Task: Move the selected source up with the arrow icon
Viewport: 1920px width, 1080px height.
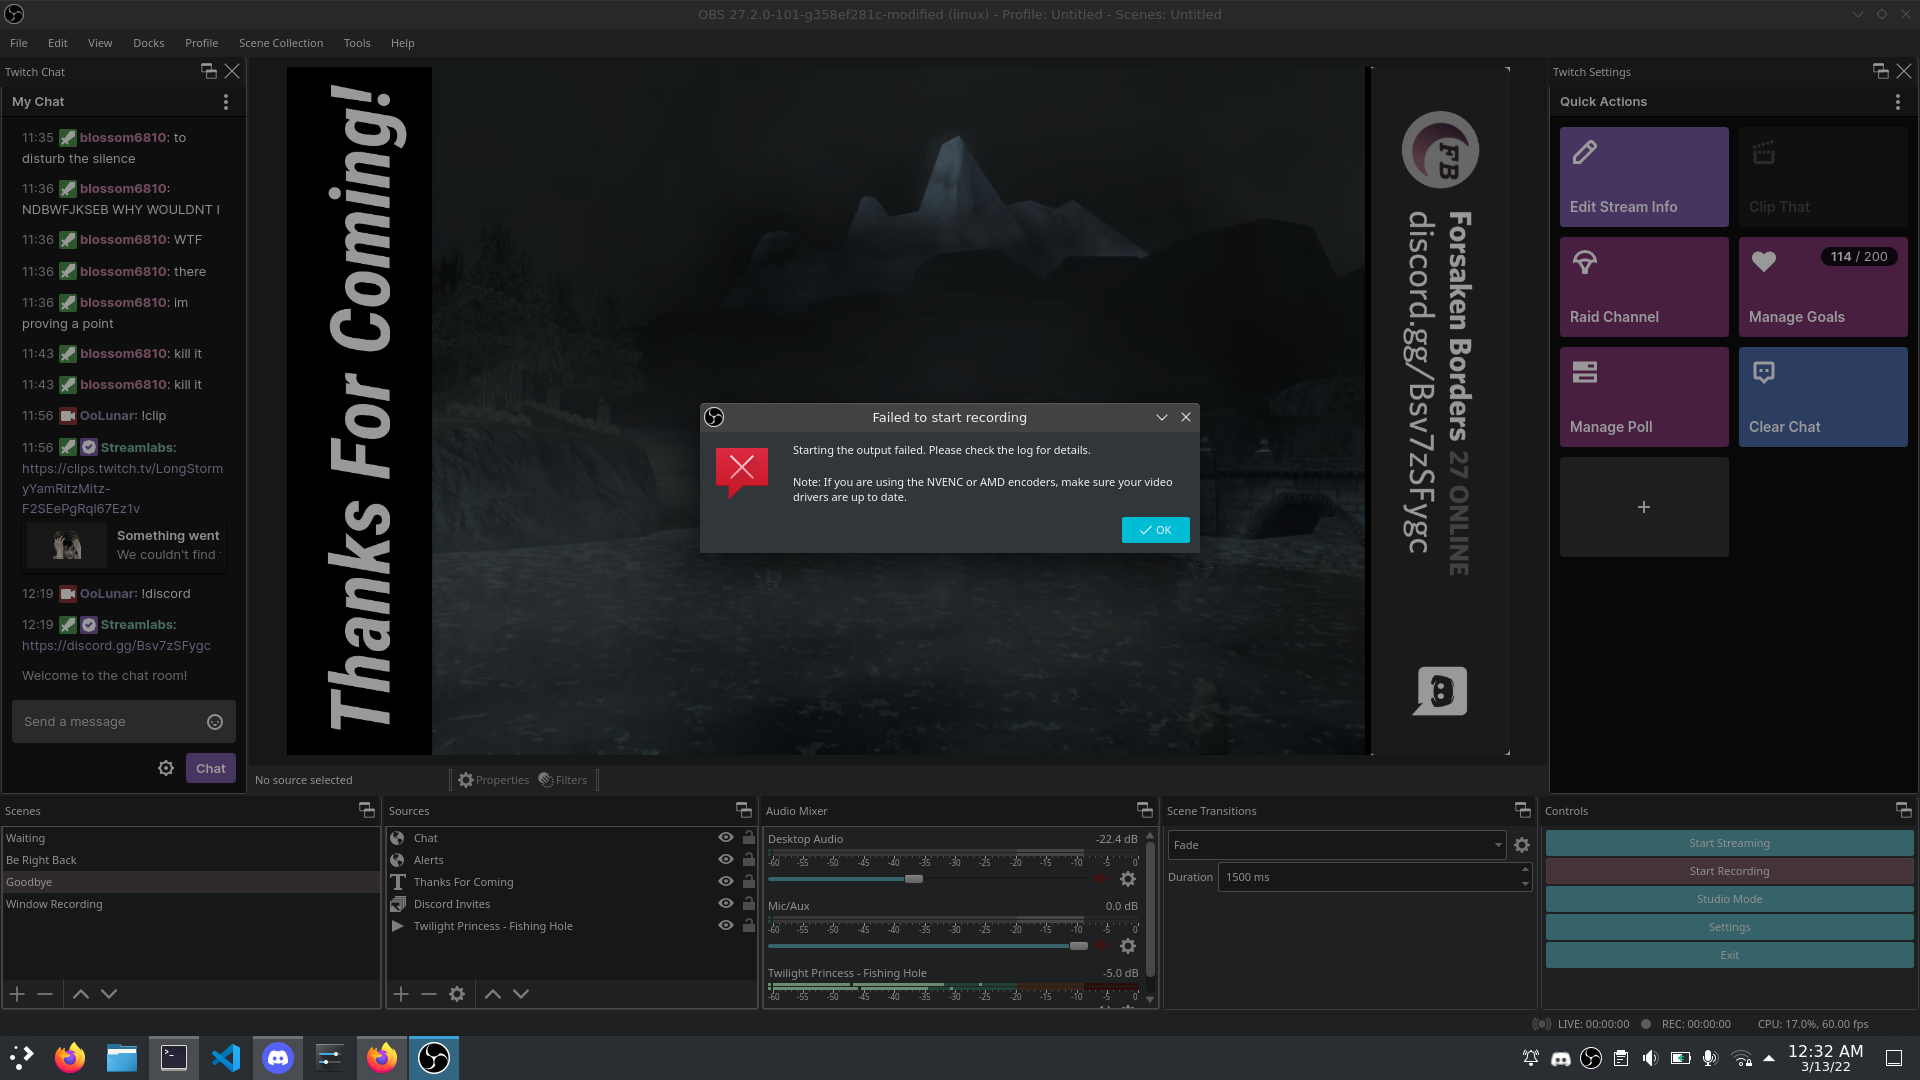Action: pos(492,993)
